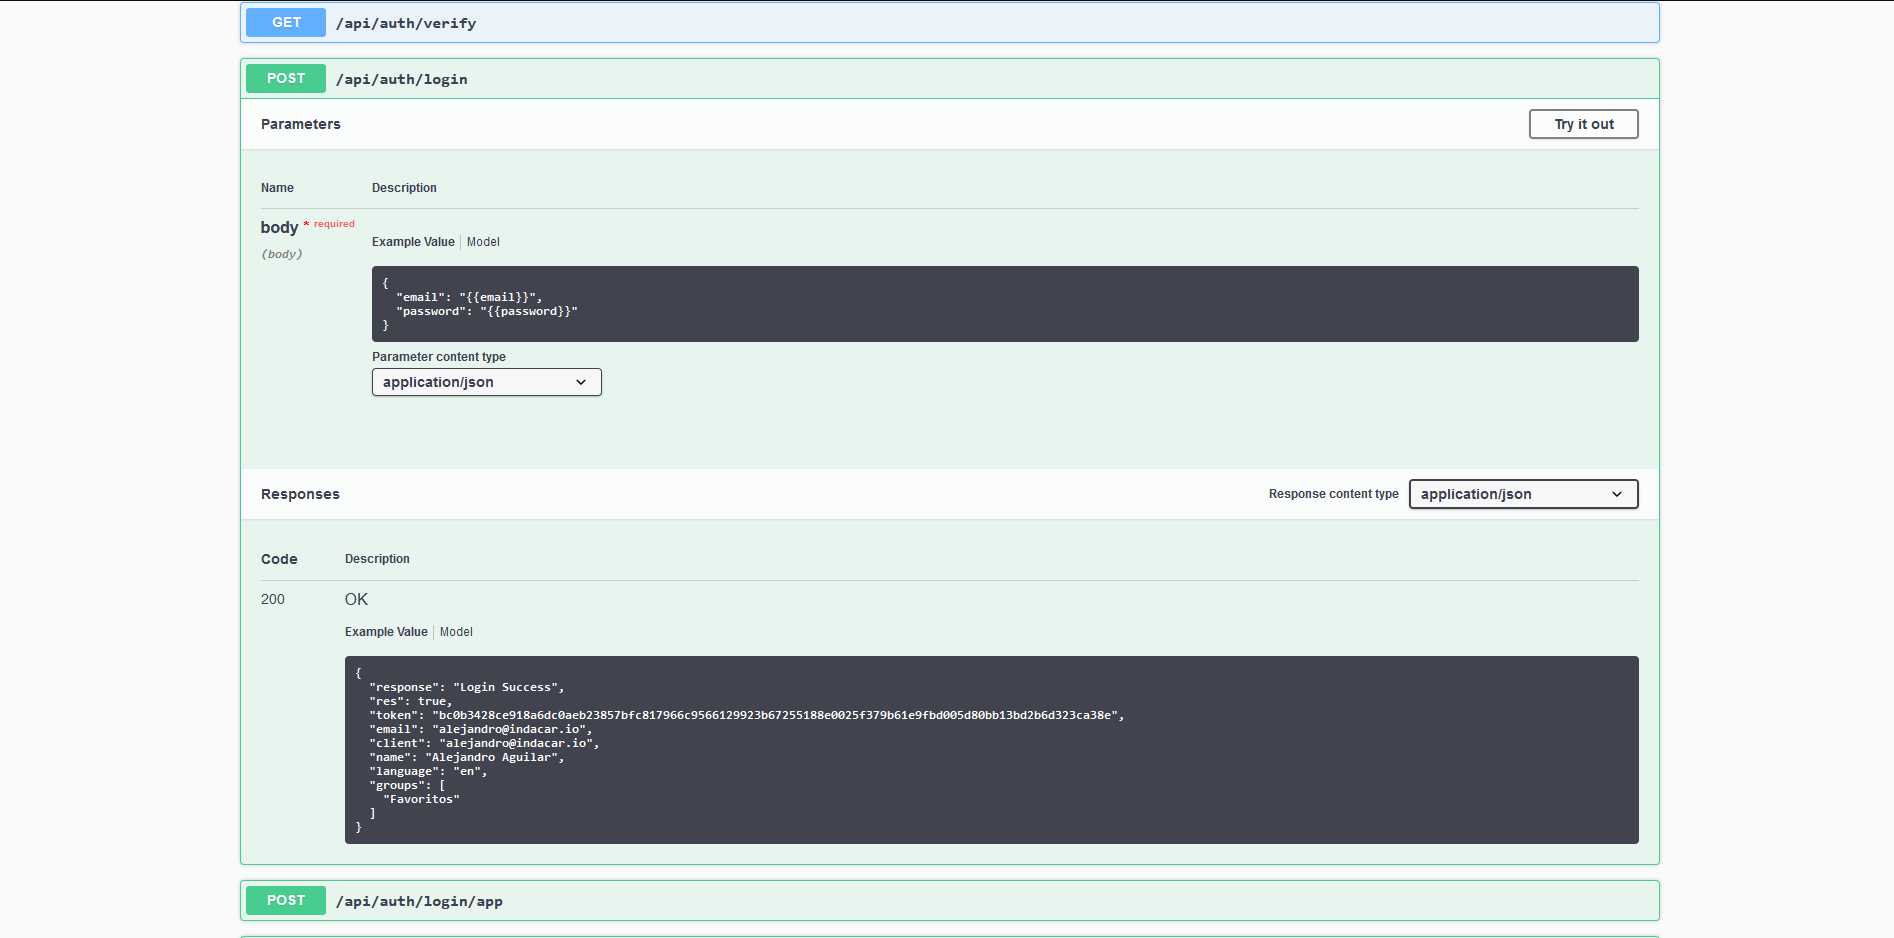Click the Responses section heading
The image size is (1894, 938).
(x=300, y=494)
